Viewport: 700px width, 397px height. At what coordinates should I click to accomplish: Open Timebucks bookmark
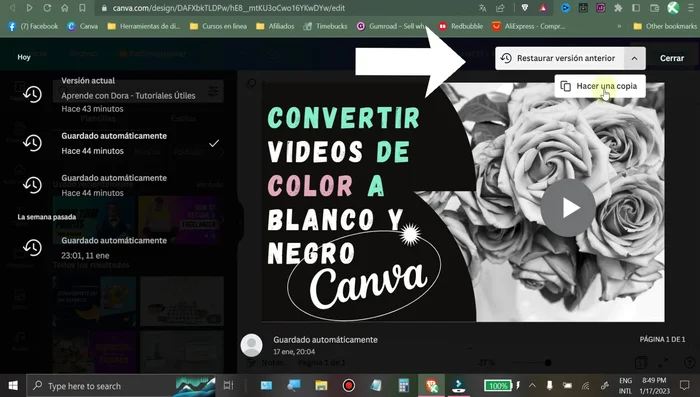click(325, 26)
